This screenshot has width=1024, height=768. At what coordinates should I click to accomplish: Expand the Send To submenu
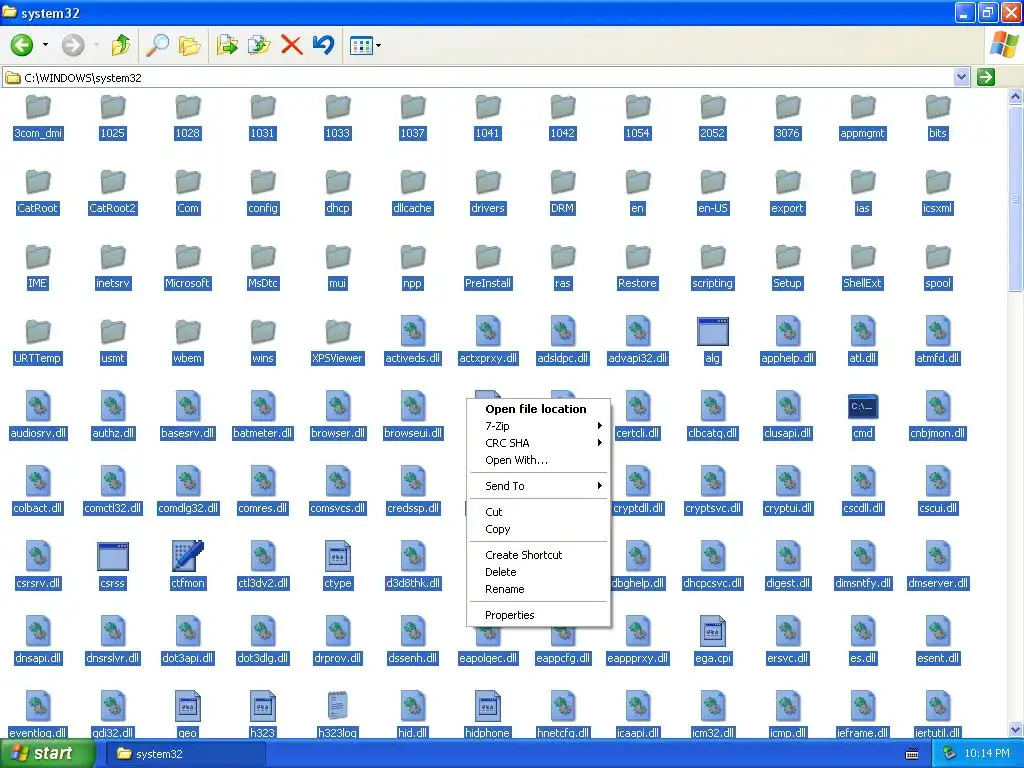(539, 486)
